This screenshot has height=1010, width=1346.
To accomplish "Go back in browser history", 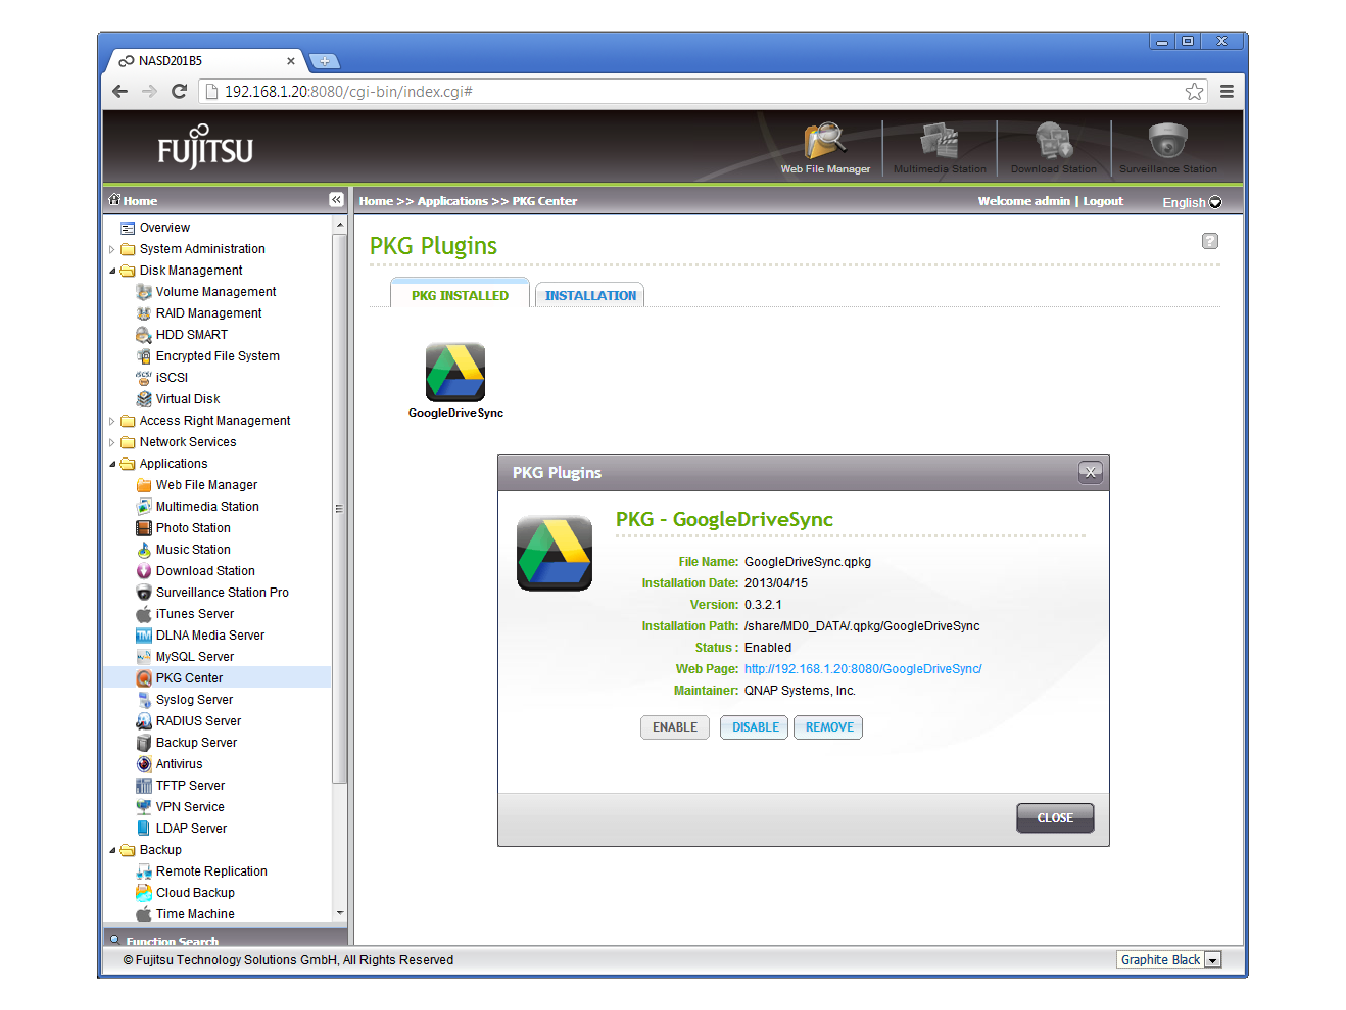I will click(x=120, y=92).
